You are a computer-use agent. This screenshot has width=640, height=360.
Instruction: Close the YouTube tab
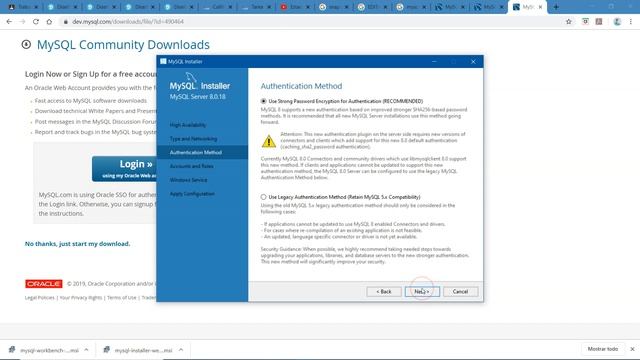[308, 7]
